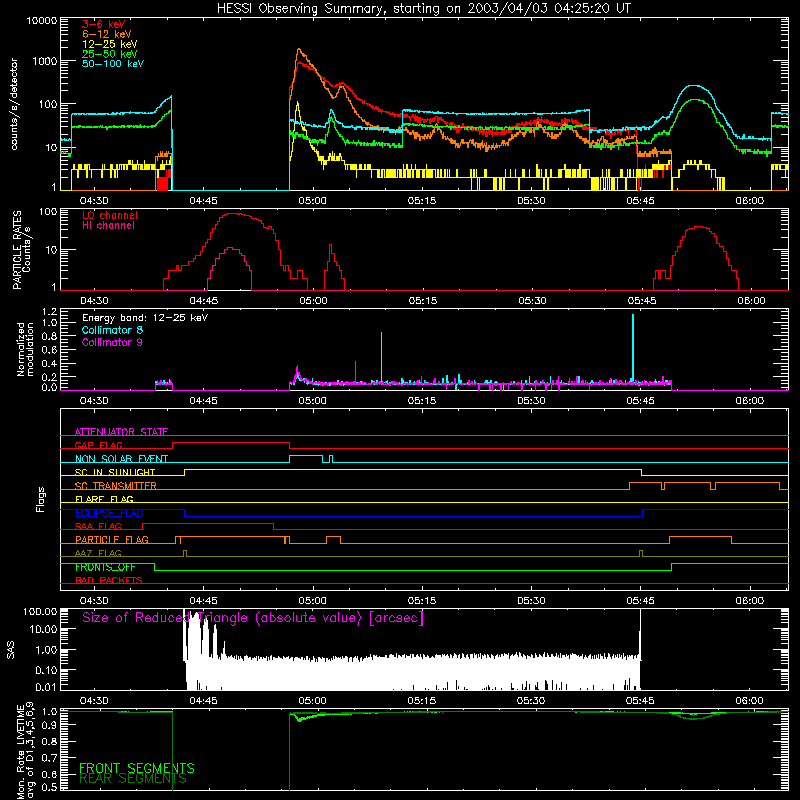The width and height of the screenshot is (800, 800).
Task: Select the cyan 50-100 keV legend label
Action: 113,64
